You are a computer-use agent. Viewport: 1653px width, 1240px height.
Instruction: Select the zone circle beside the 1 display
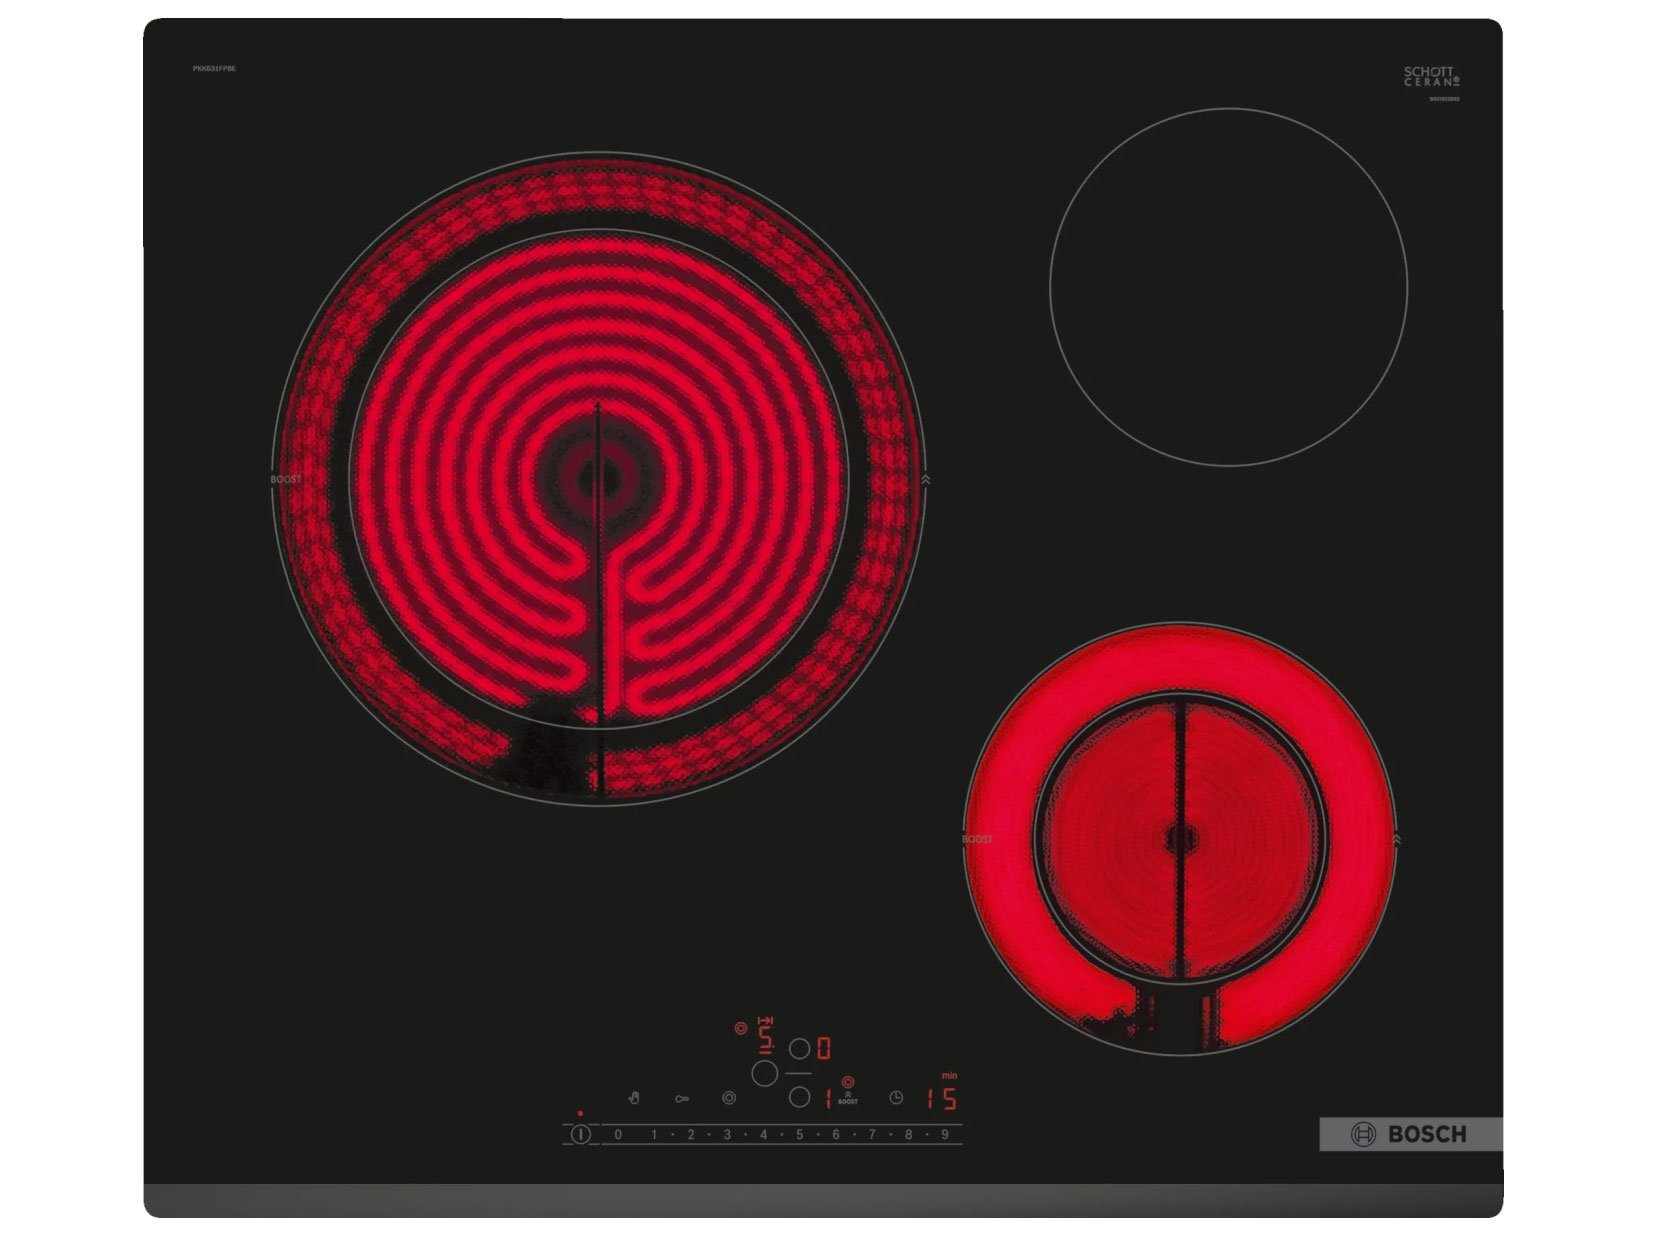click(799, 1097)
